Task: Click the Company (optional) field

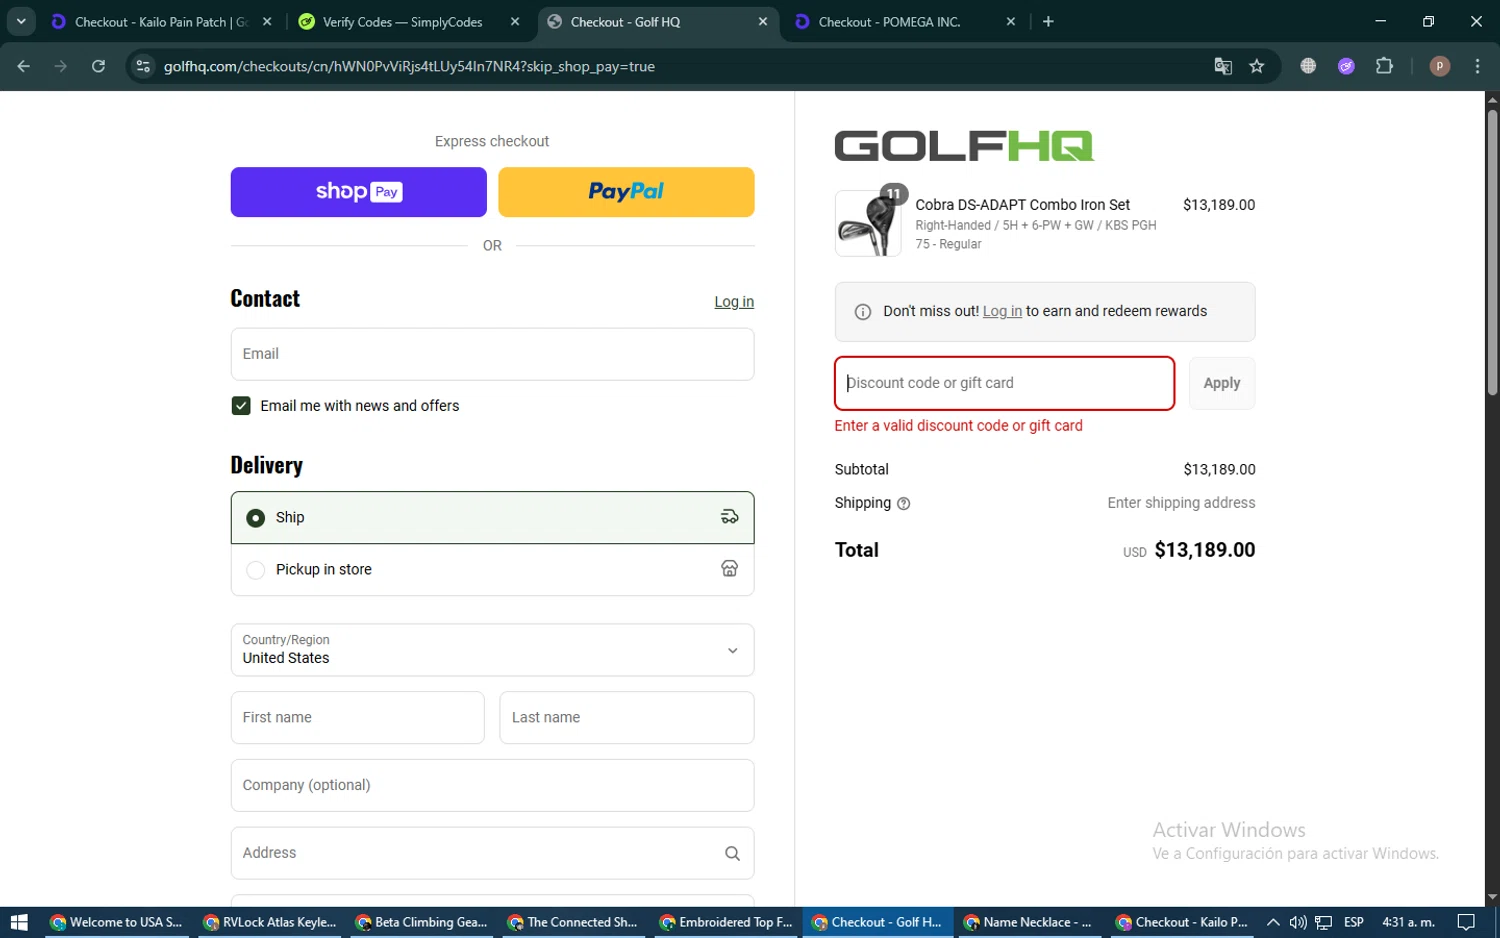Action: coord(492,785)
